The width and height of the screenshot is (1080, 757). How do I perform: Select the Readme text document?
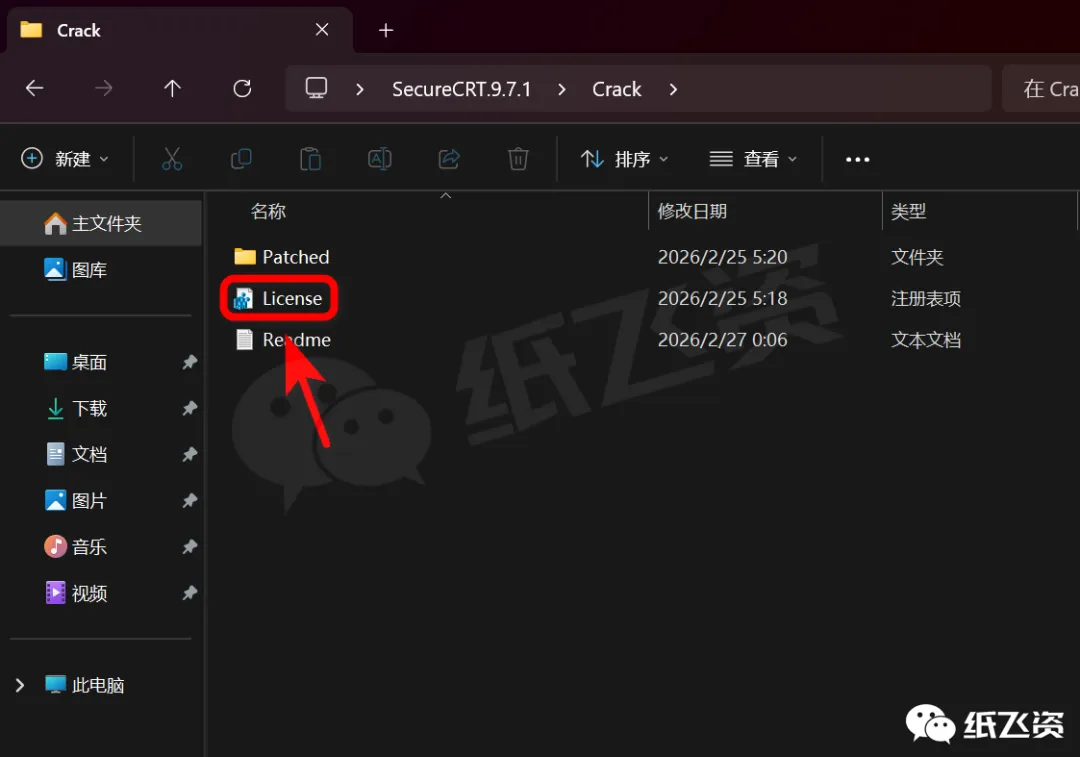[296, 340]
